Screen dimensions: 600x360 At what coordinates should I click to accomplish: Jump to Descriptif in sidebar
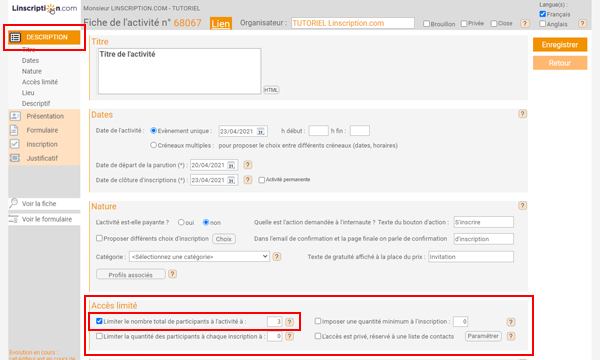pos(36,103)
